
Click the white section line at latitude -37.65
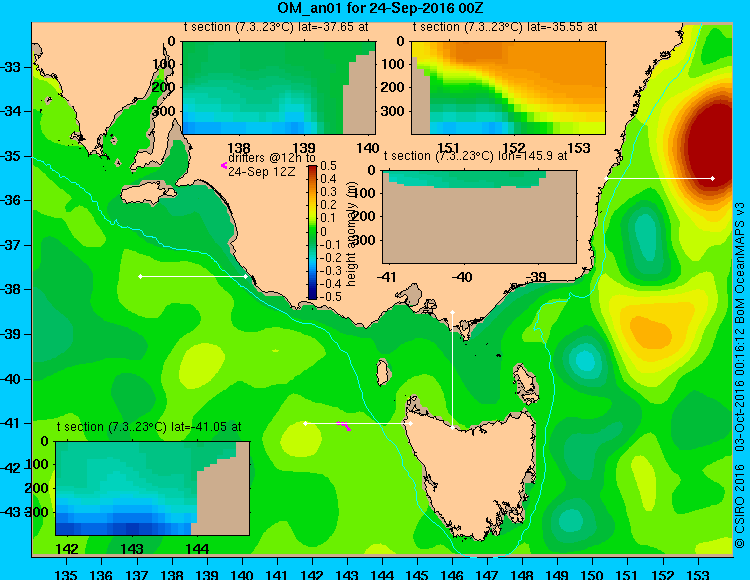coord(193,276)
